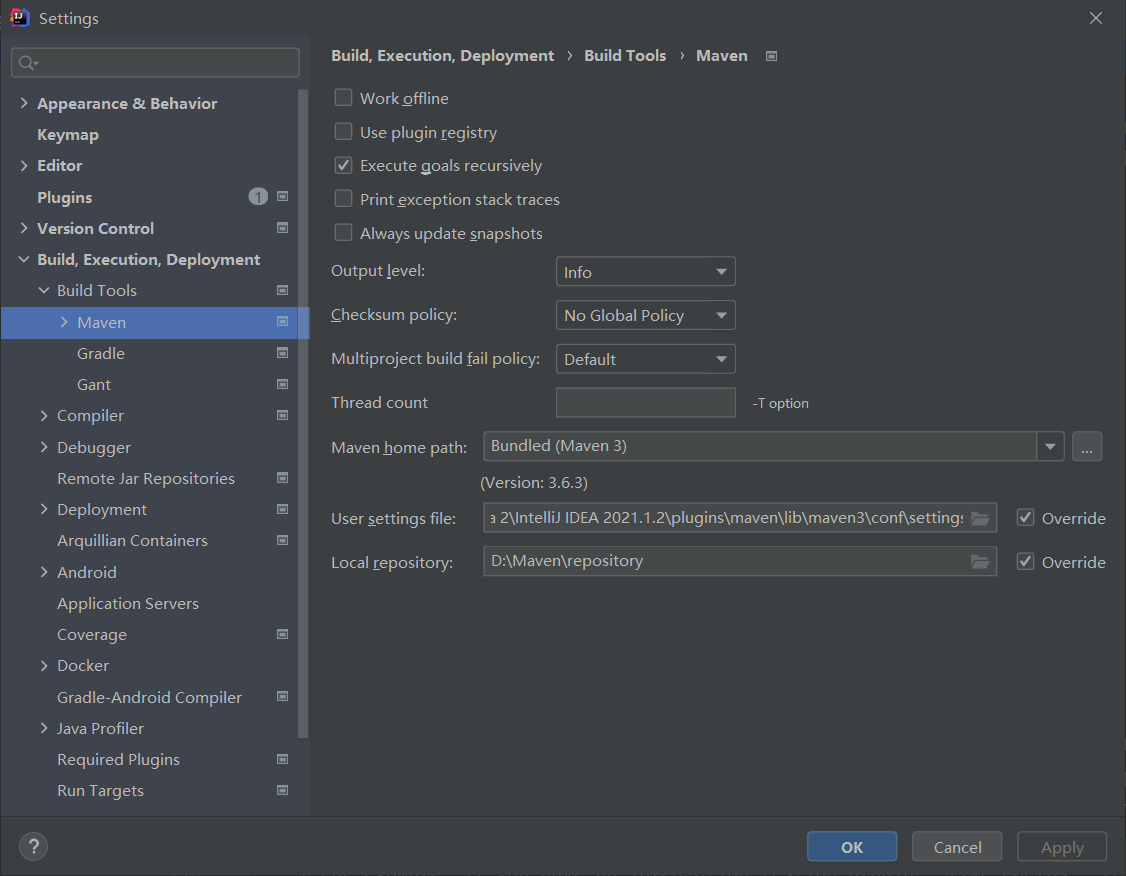The width and height of the screenshot is (1126, 876).
Task: Click the Thread count input field
Action: pyautogui.click(x=646, y=402)
